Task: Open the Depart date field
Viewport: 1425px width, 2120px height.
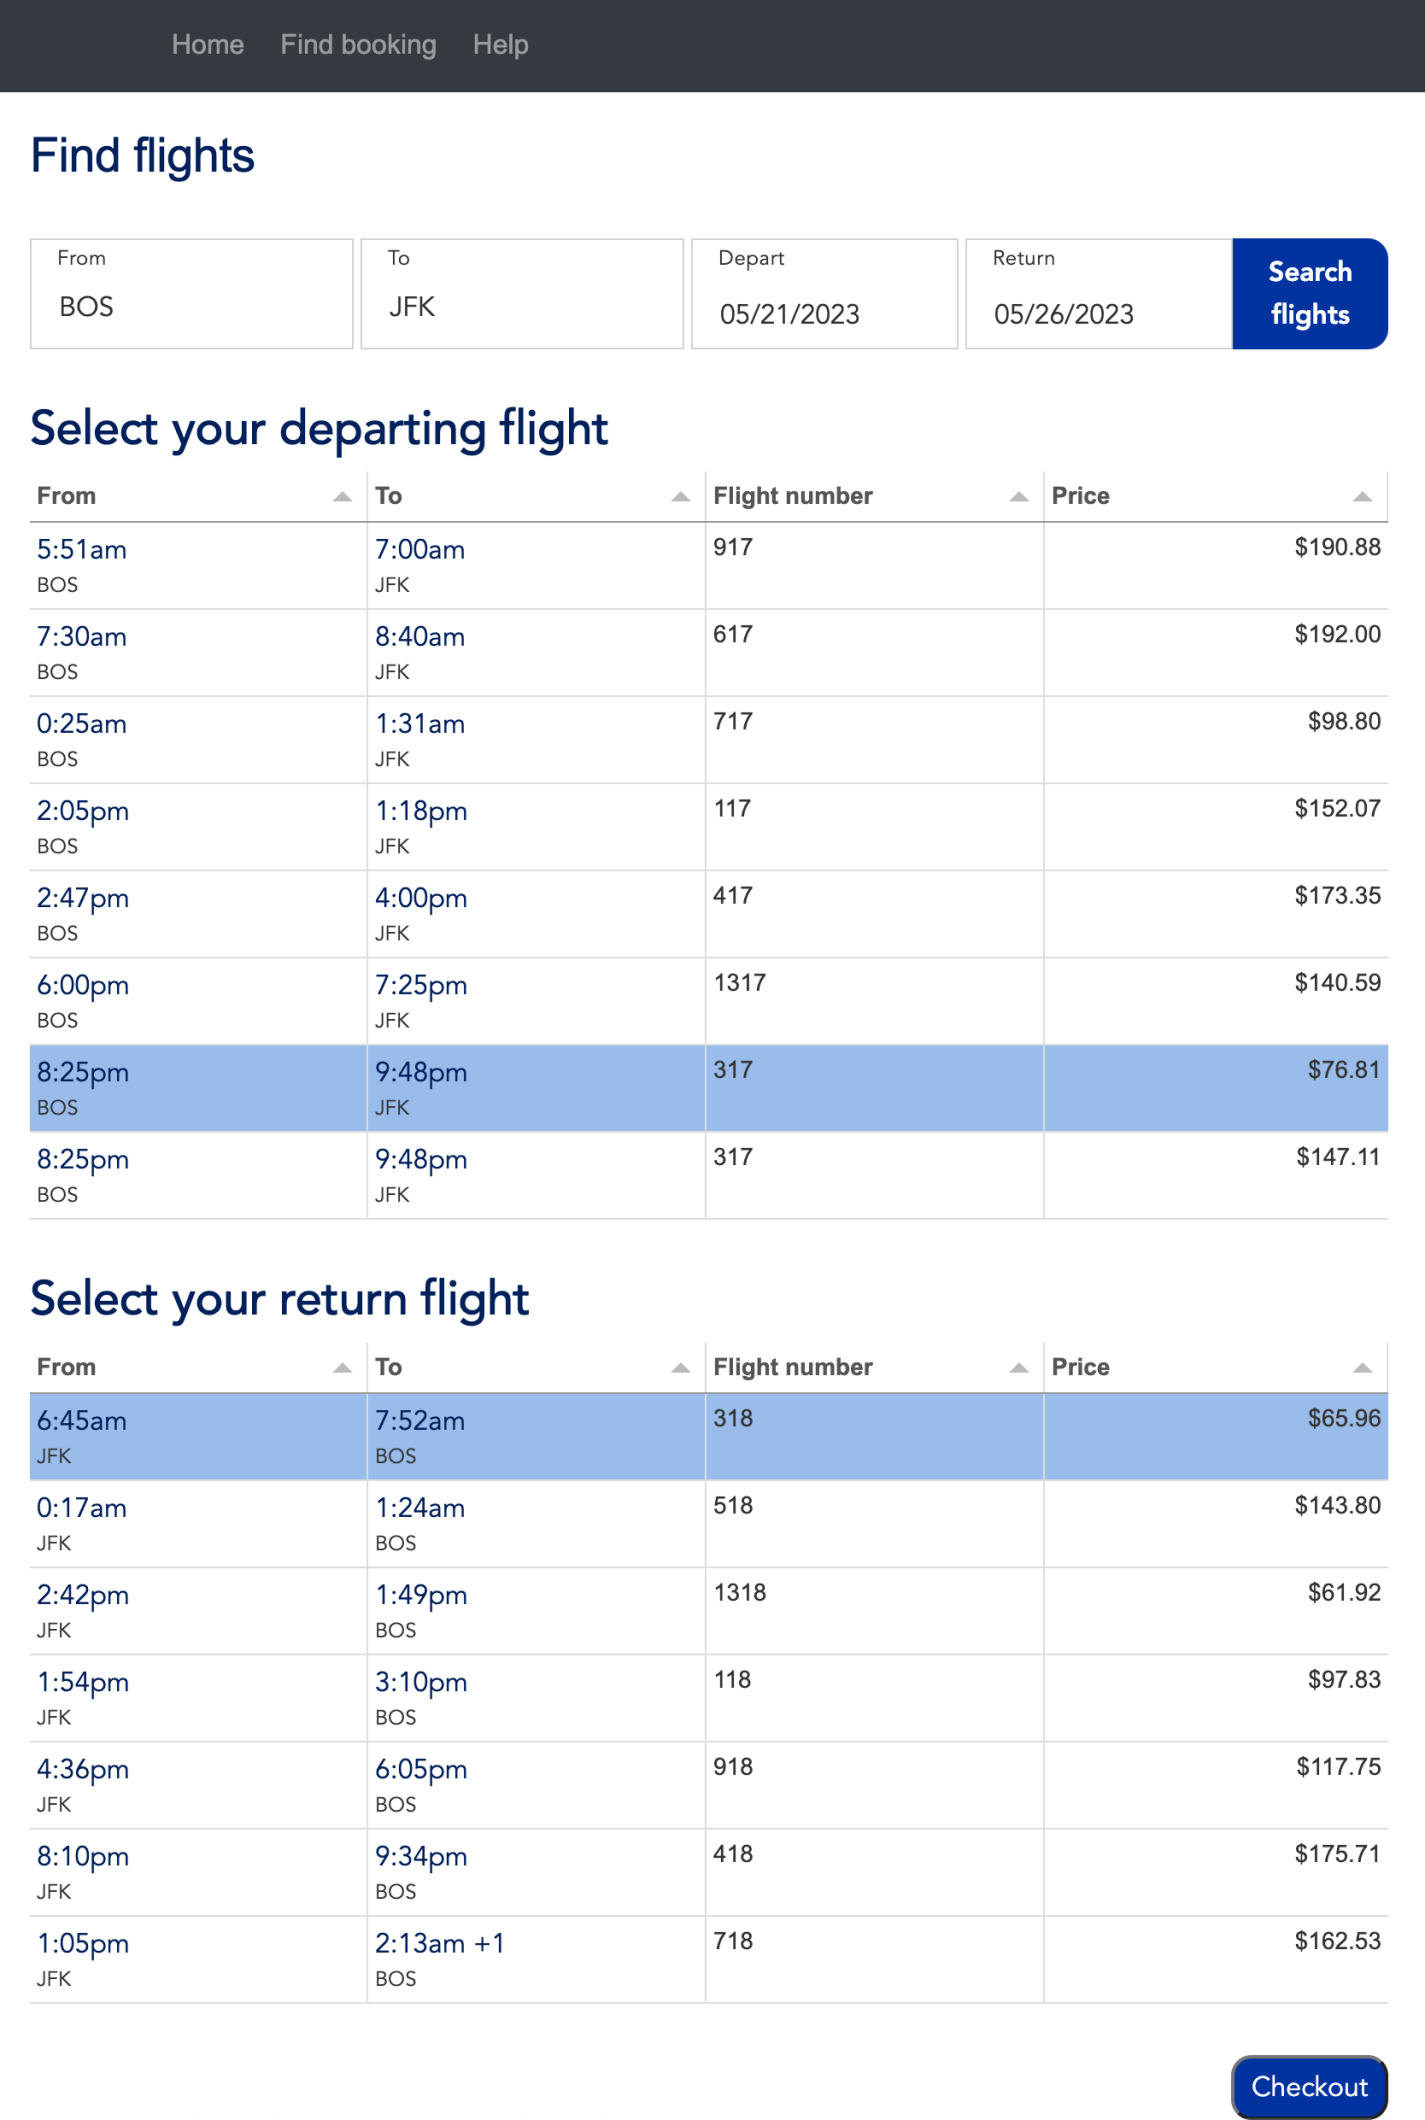Action: tap(824, 313)
